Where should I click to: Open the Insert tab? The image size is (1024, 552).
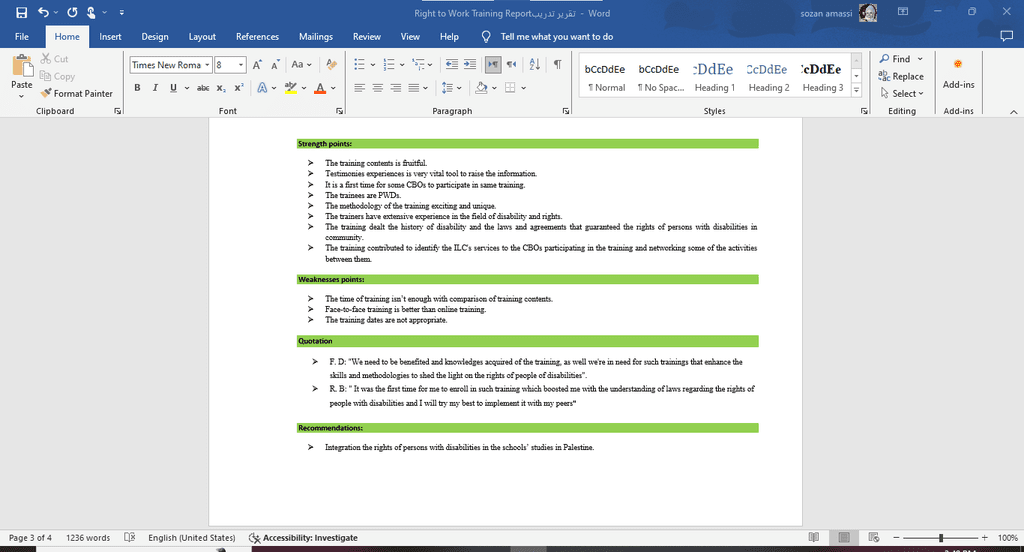click(x=110, y=37)
